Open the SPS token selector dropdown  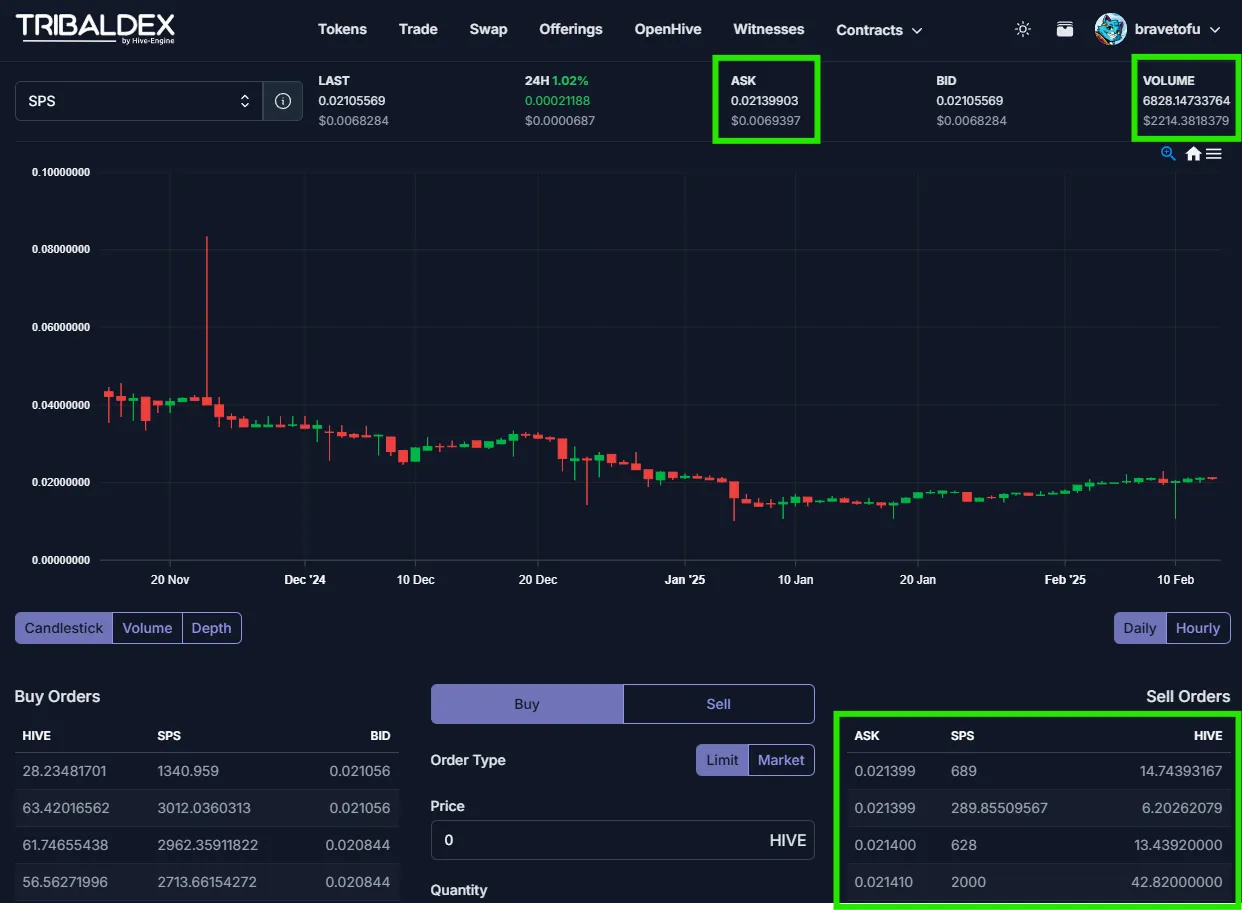point(139,101)
